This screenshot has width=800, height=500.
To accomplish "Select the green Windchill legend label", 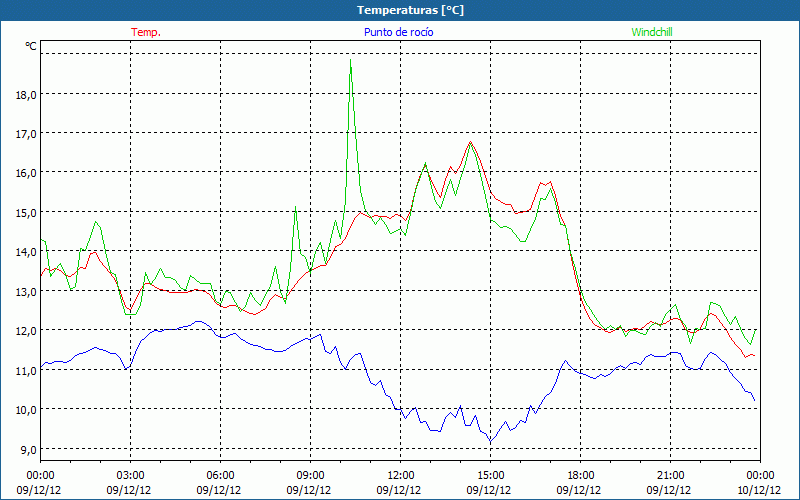I will (x=652, y=32).
